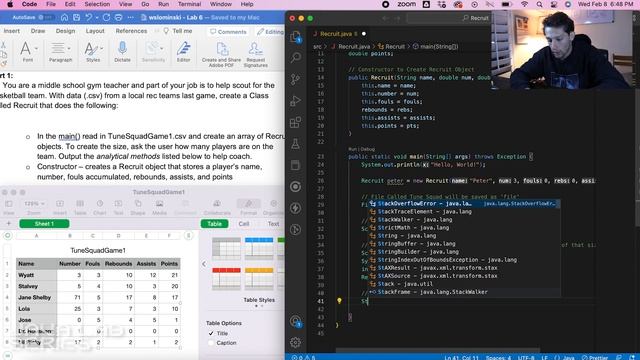640x360 pixels.
Task: Click Create and Share Adobe PDF
Action: [222, 54]
